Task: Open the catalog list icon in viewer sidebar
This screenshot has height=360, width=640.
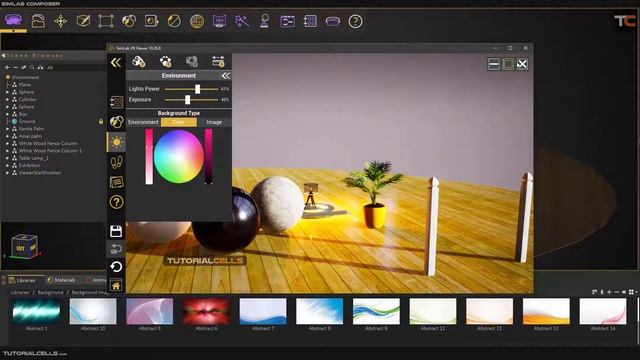Action: (x=116, y=102)
